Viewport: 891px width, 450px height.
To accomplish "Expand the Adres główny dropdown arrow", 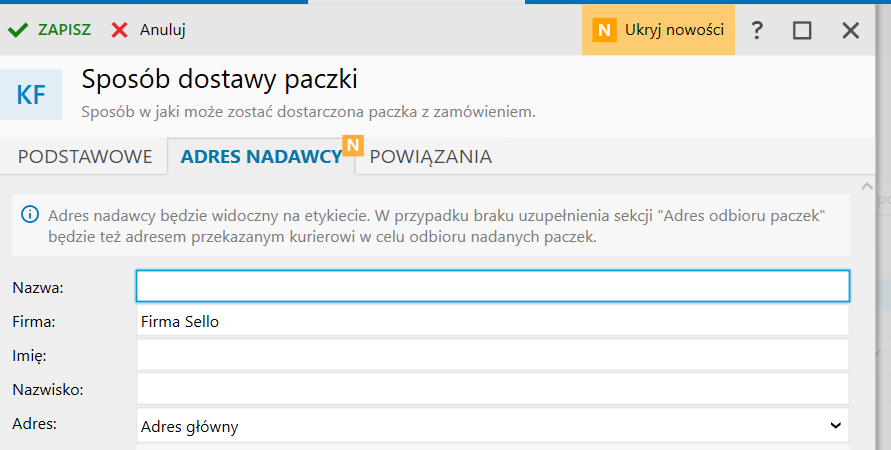I will coord(836,426).
